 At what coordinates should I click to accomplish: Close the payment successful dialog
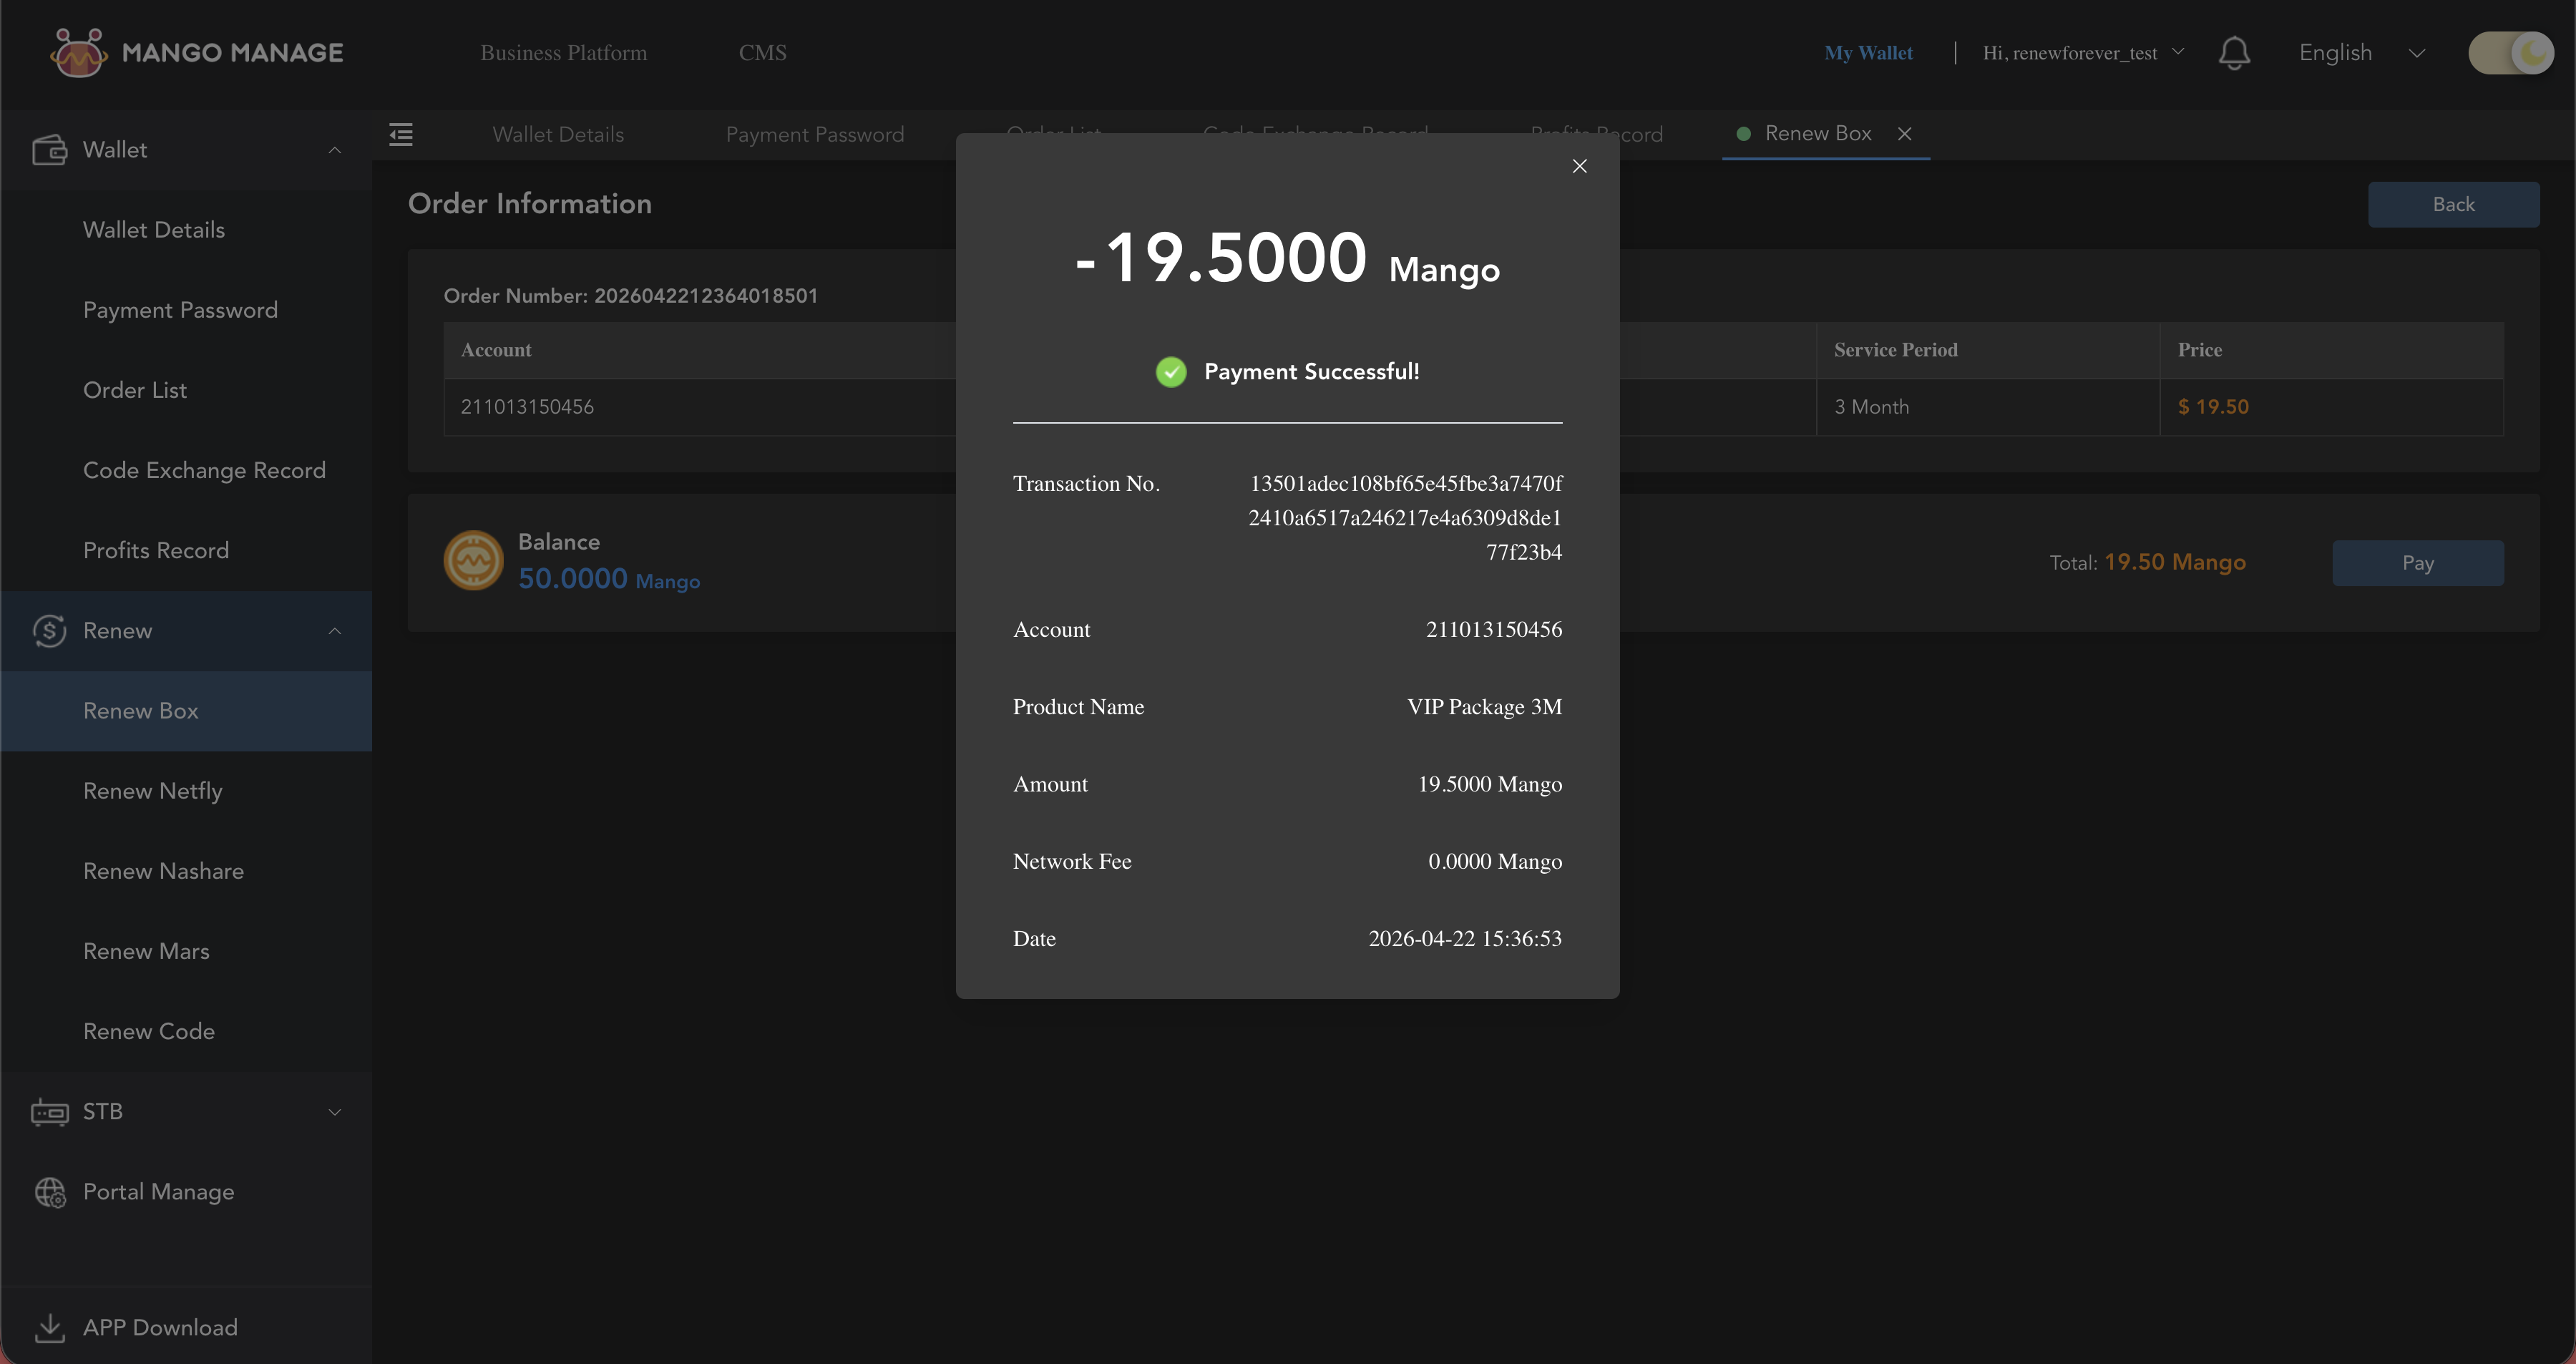(x=1579, y=166)
